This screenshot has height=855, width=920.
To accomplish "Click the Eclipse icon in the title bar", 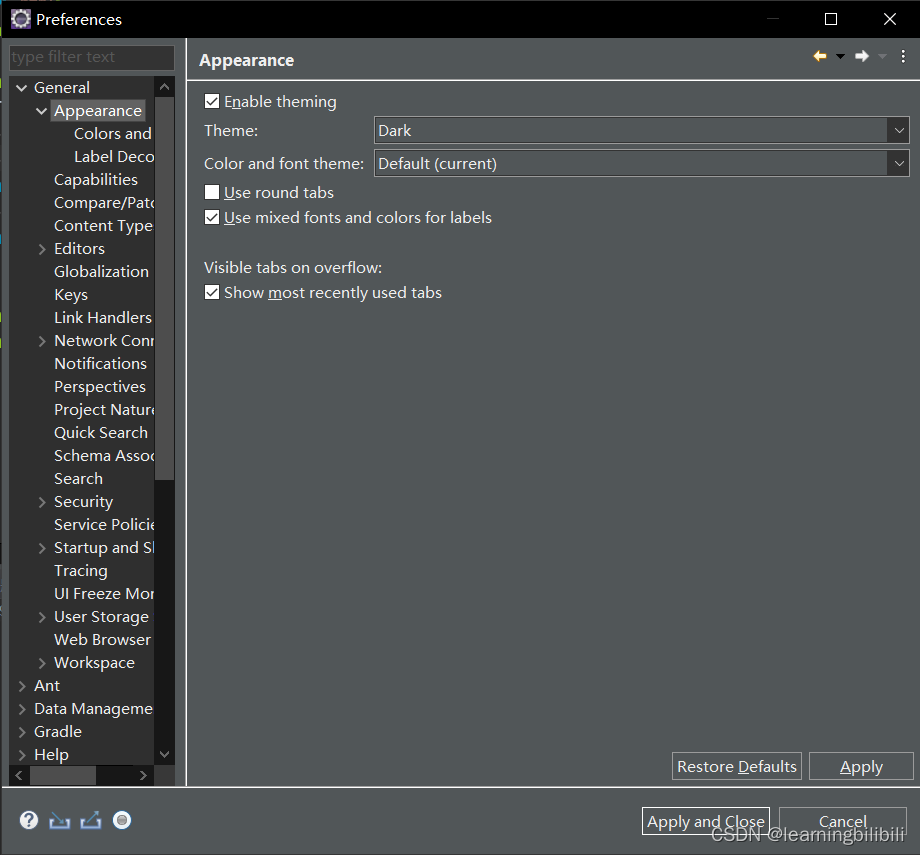I will click(x=21, y=19).
